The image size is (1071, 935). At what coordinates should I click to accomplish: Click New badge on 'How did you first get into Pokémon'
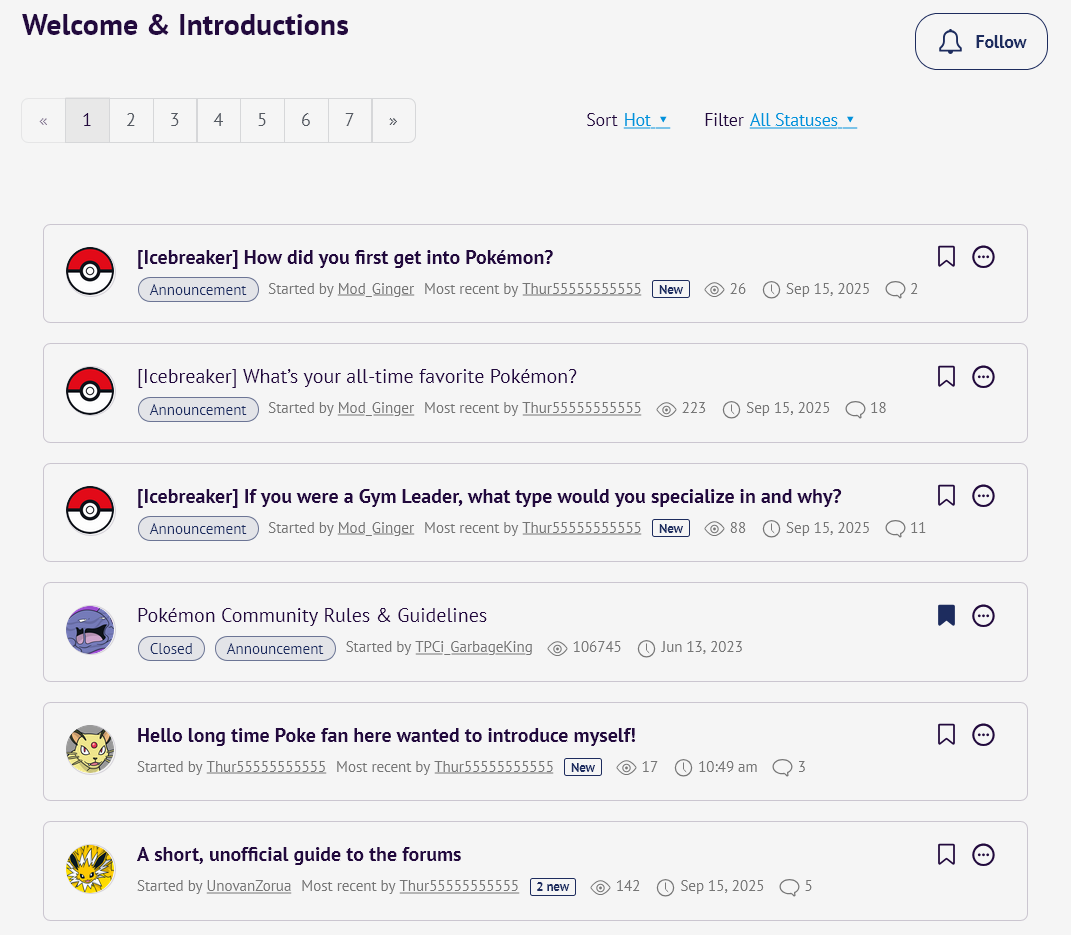point(671,290)
